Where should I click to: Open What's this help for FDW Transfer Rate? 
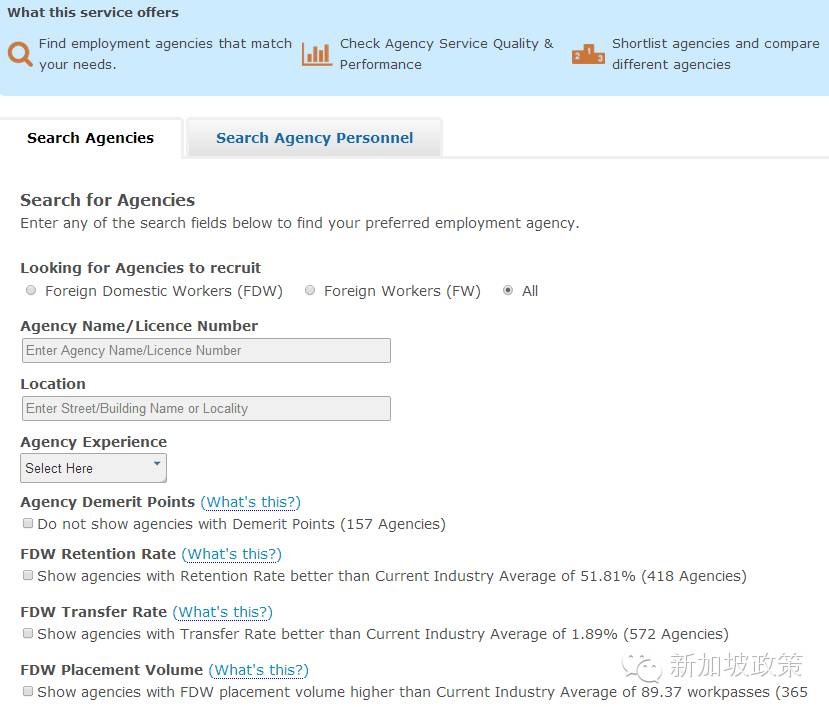click(222, 612)
